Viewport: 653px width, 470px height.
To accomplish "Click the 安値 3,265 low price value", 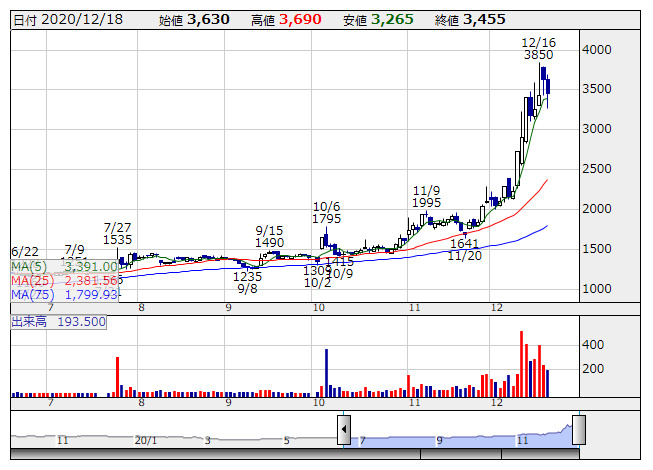I will [378, 19].
